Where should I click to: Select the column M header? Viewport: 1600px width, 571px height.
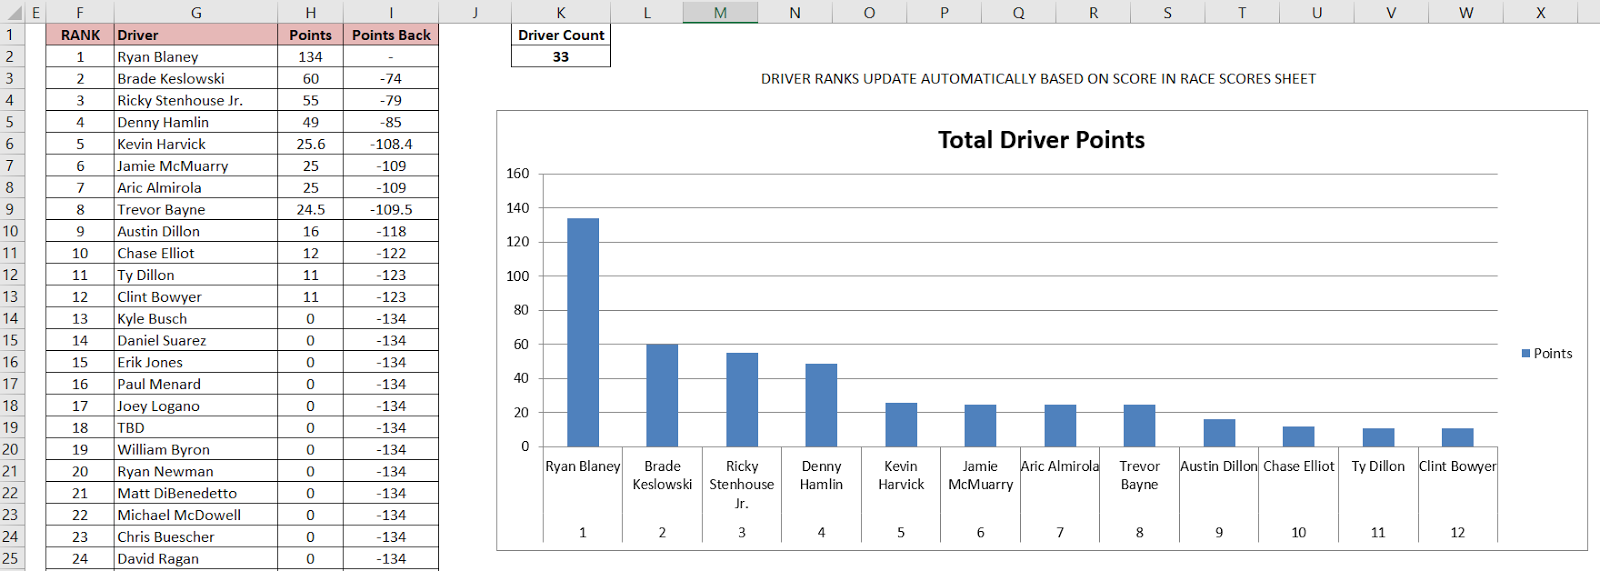(x=720, y=12)
